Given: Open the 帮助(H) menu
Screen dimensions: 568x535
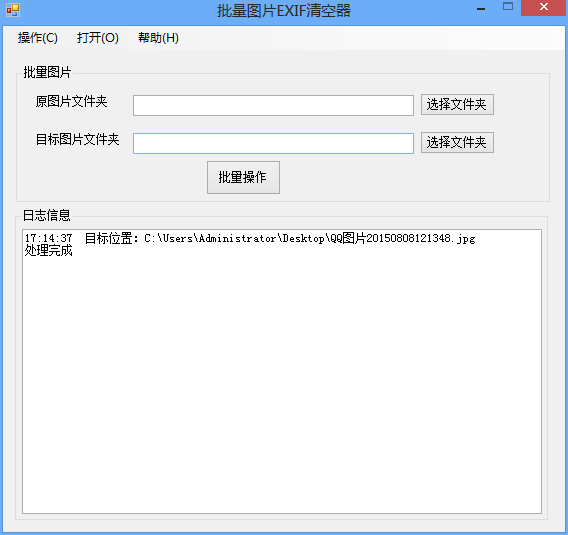Looking at the screenshot, I should [158, 38].
